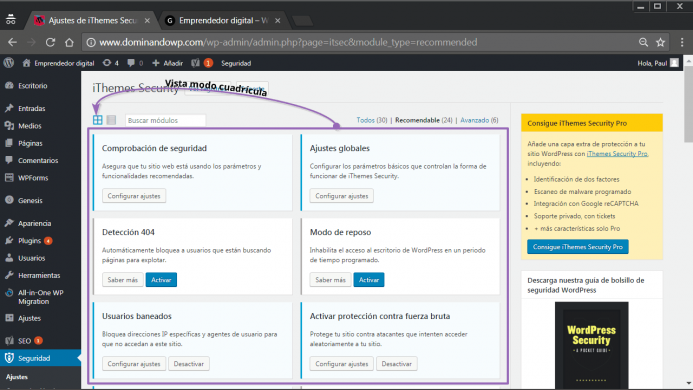Configure brute force protection settings
The image size is (693, 390).
(342, 364)
